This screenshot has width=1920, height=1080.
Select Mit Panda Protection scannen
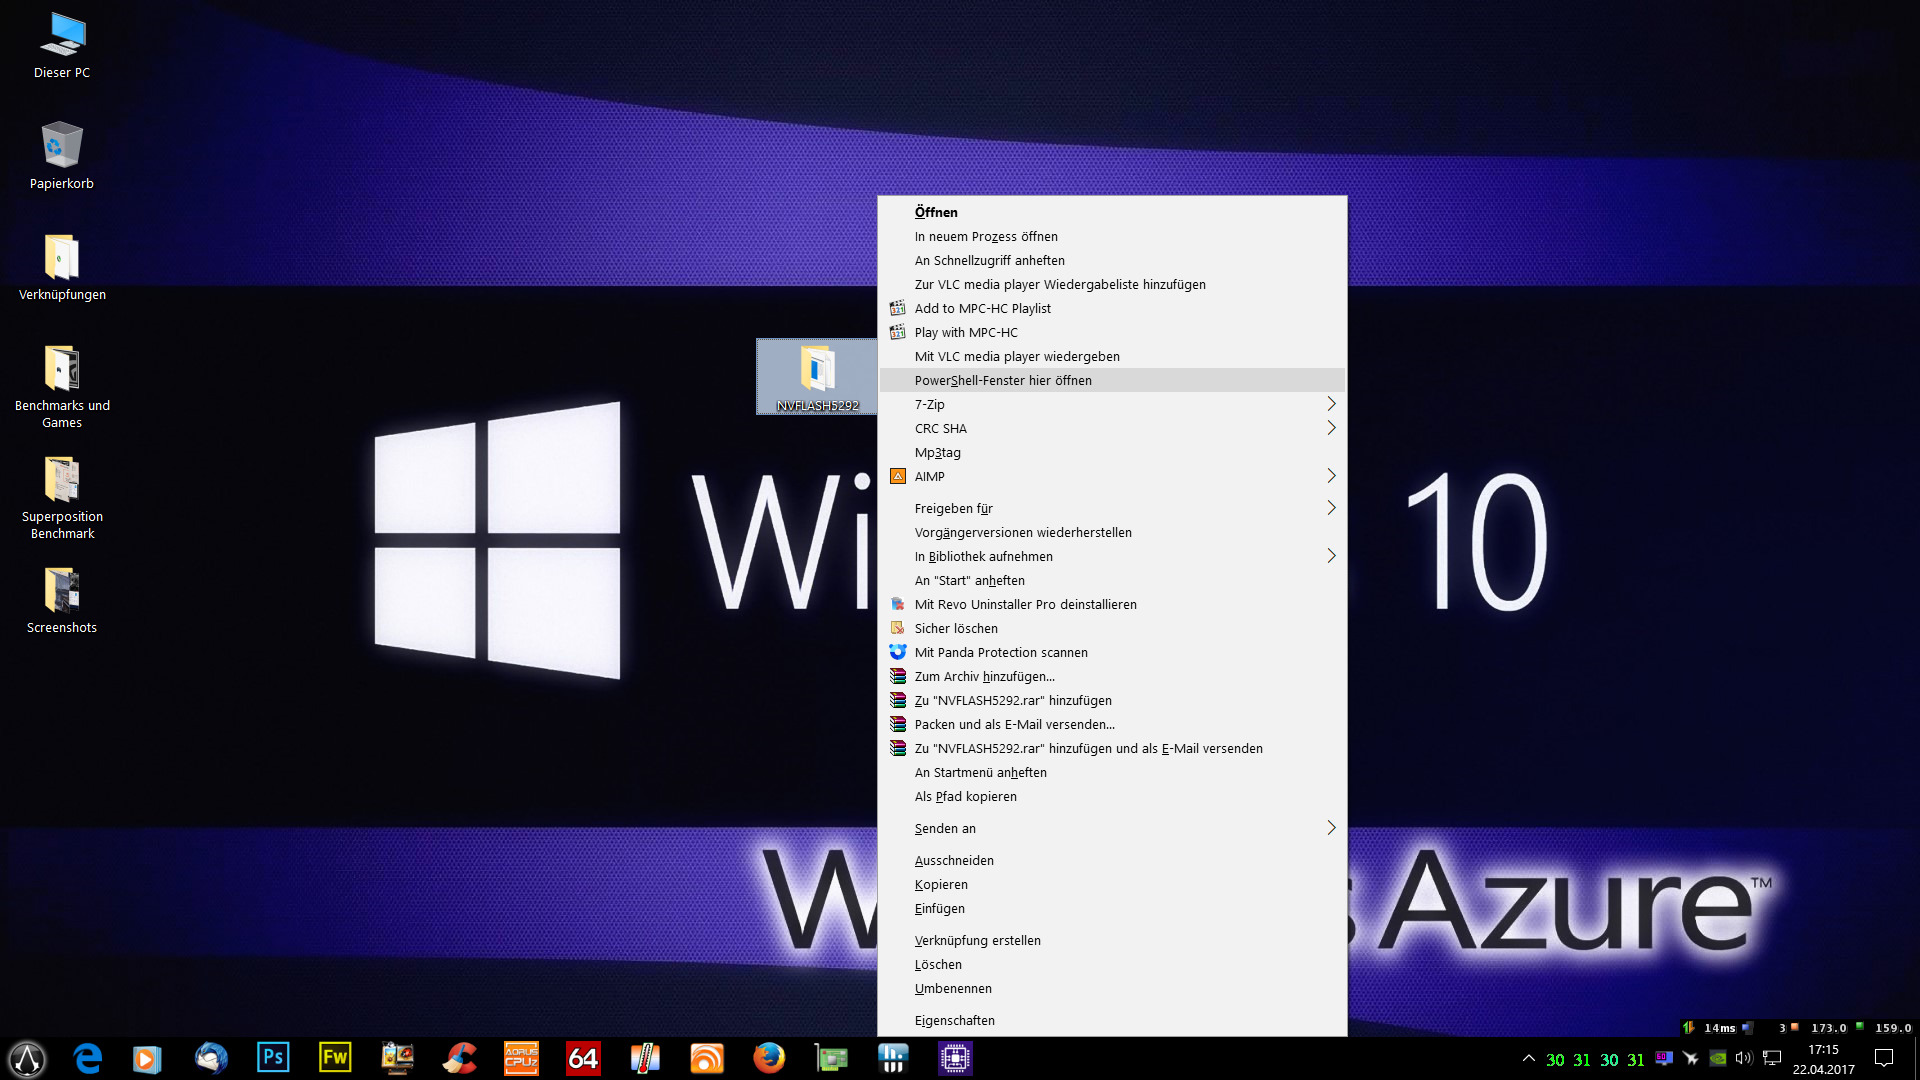click(x=1001, y=652)
